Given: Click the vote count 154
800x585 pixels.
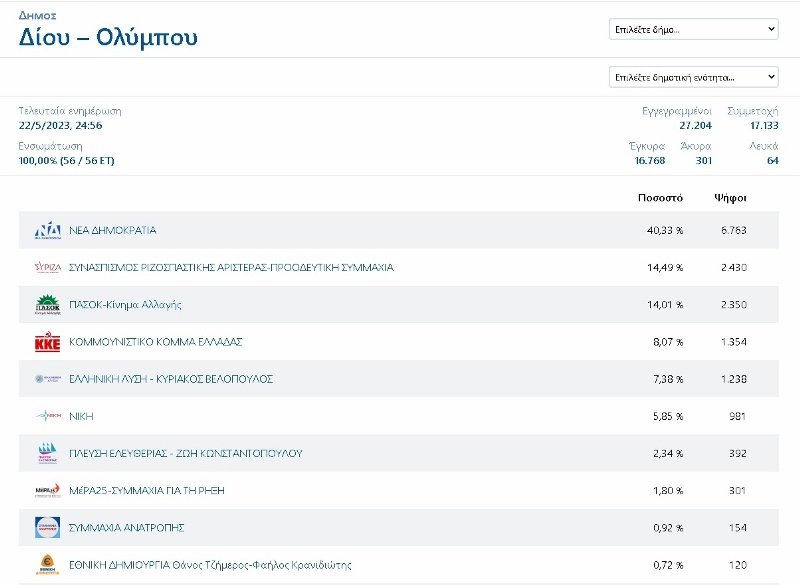Looking at the screenshot, I should pyautogui.click(x=738, y=527).
